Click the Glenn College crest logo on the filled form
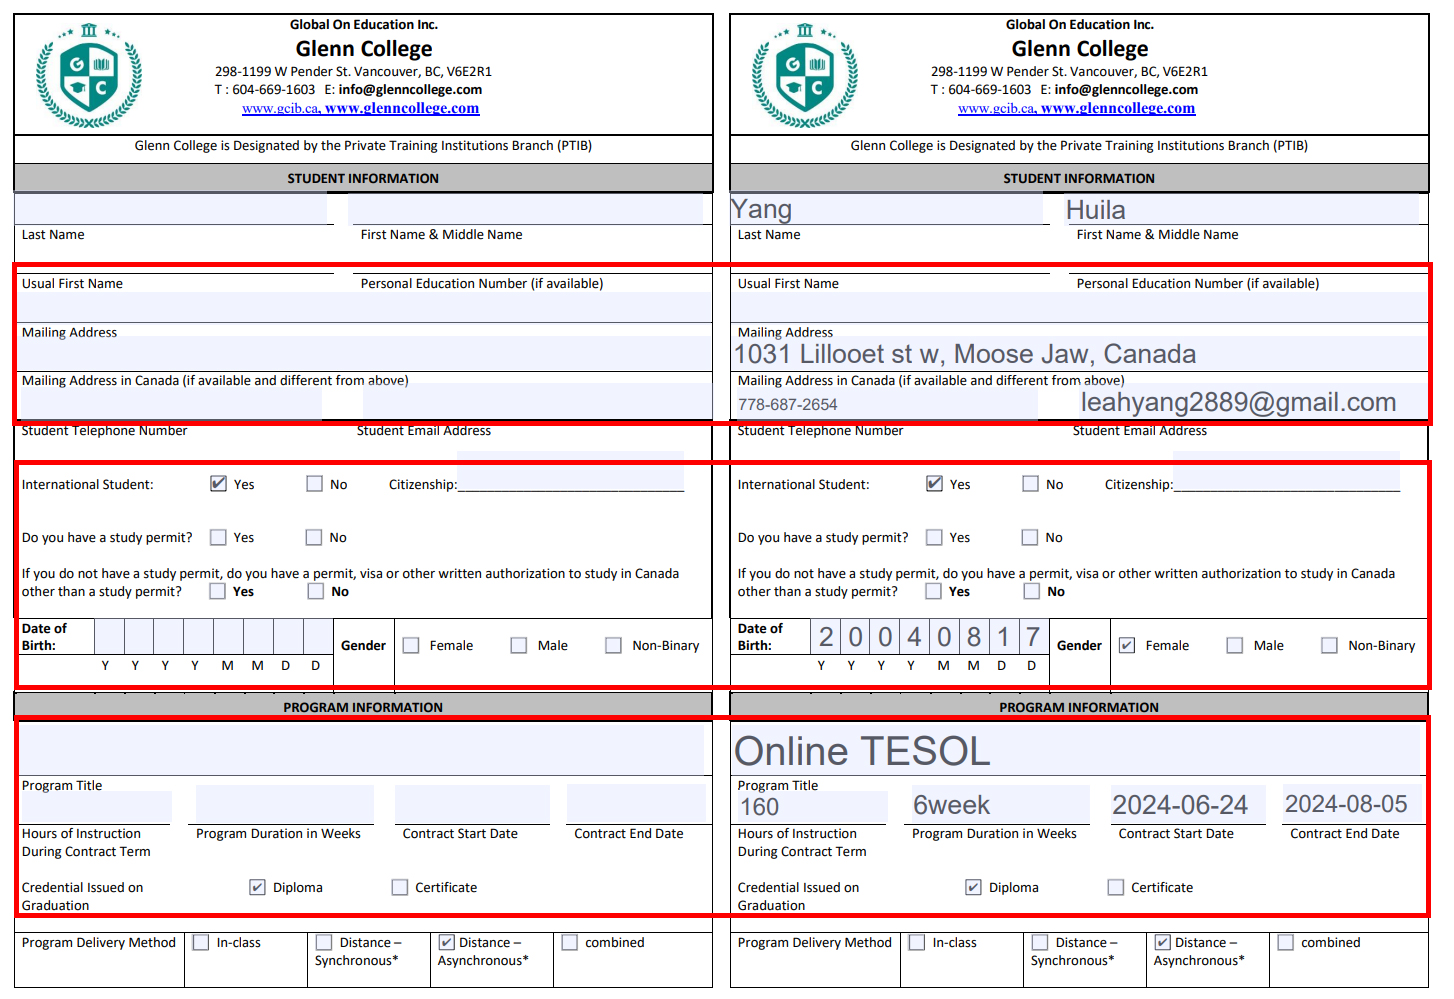 805,75
